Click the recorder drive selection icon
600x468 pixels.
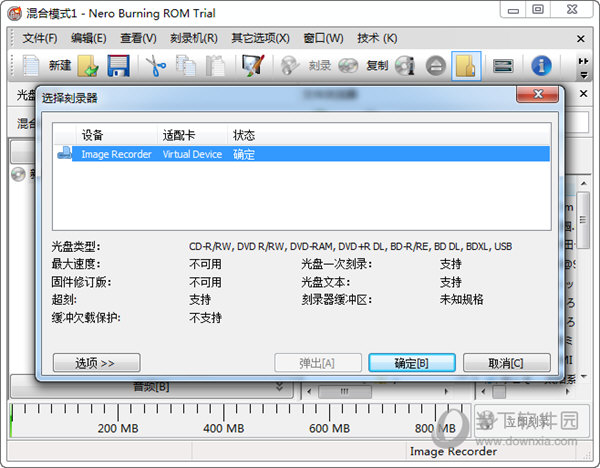503,66
